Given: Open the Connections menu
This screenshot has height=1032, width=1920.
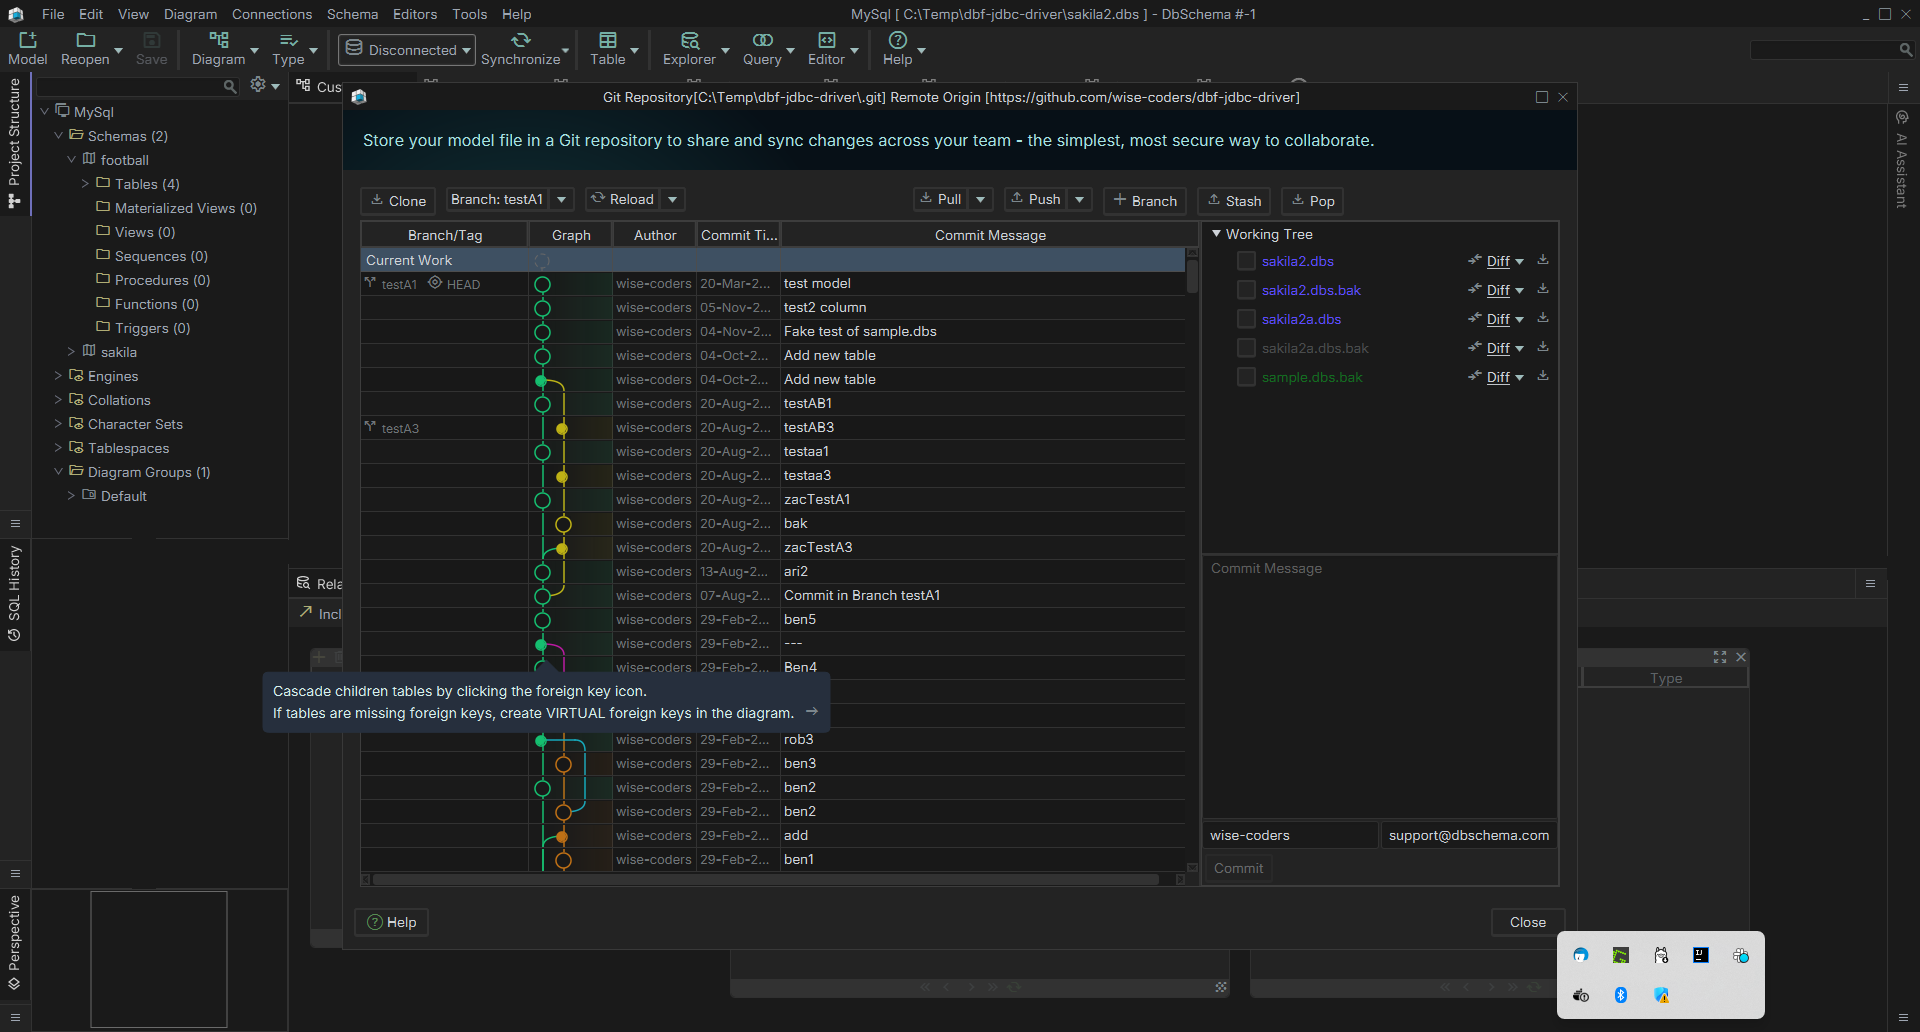Looking at the screenshot, I should pos(271,14).
